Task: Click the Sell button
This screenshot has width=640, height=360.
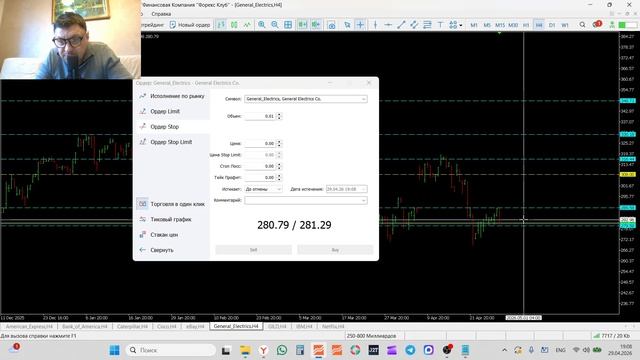Action: tap(253, 250)
